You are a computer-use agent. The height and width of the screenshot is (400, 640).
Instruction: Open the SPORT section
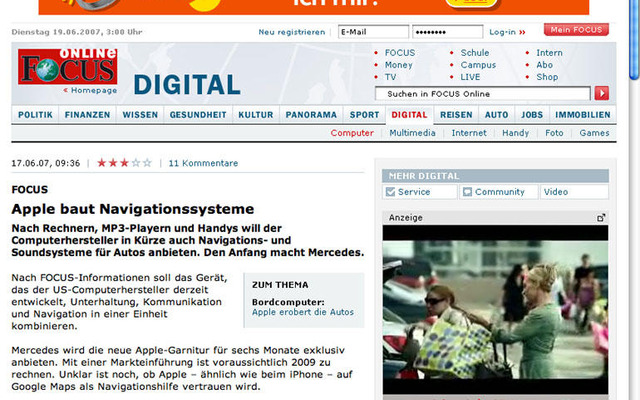pos(364,115)
